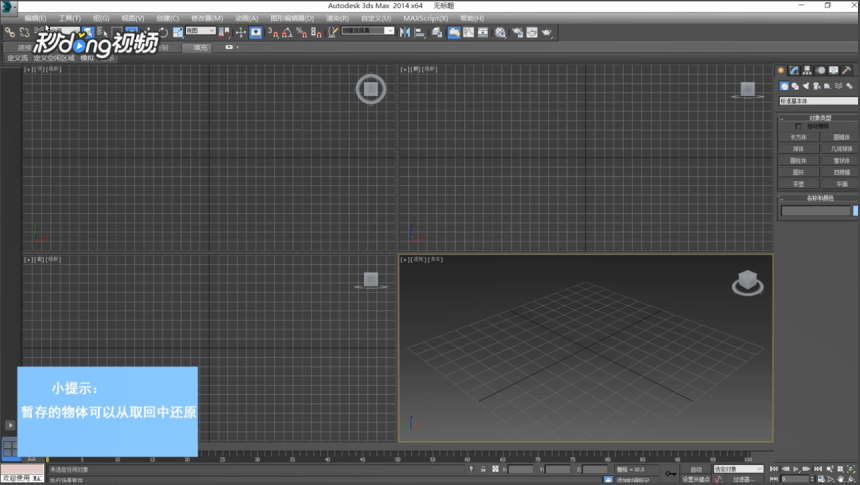Toggle the 3D Snaps icon

click(x=273, y=32)
